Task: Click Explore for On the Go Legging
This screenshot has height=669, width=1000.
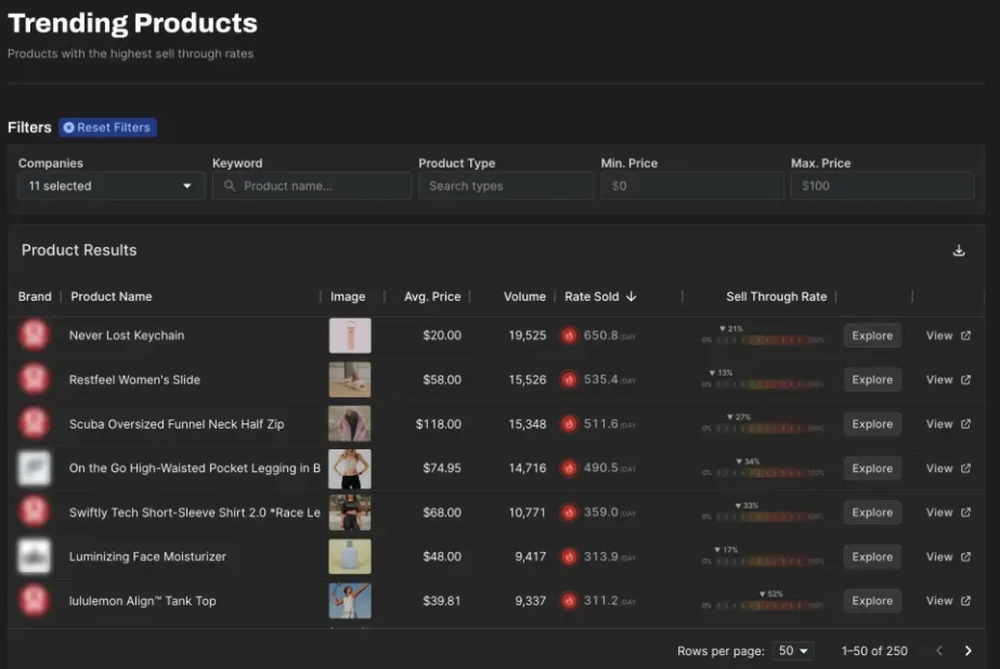Action: 872,468
